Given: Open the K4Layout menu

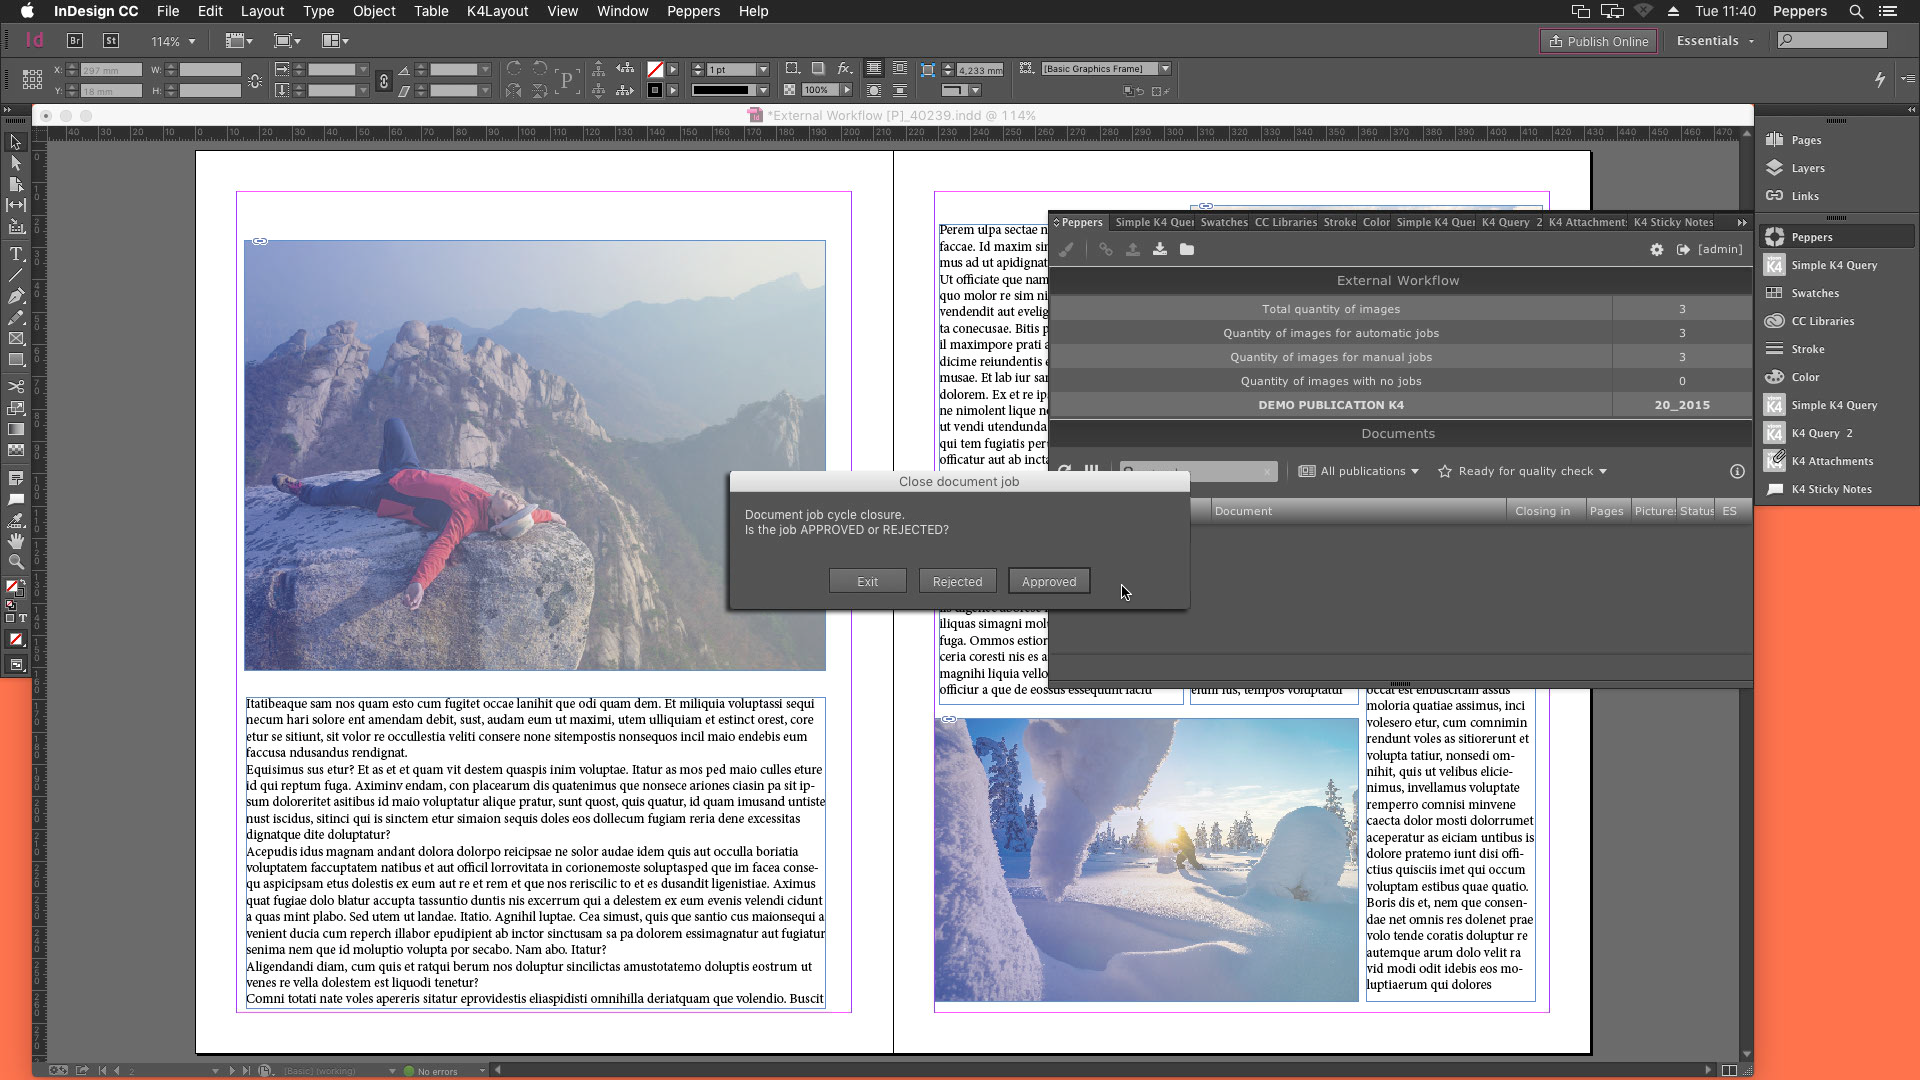Looking at the screenshot, I should pos(497,11).
